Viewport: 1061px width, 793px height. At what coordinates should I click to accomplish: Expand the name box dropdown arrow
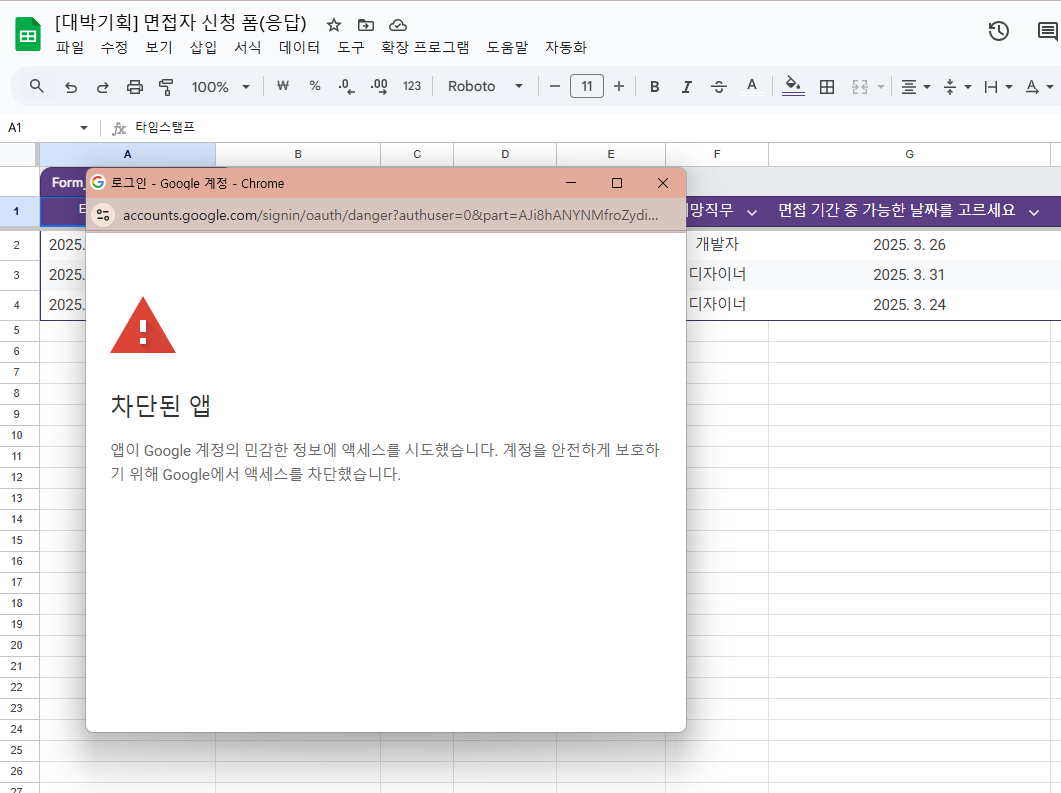tap(84, 127)
